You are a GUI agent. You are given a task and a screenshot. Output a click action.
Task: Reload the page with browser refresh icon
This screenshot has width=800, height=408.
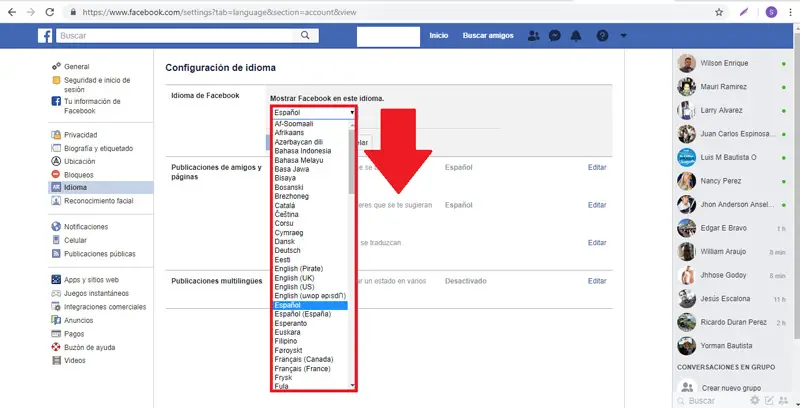[x=49, y=12]
